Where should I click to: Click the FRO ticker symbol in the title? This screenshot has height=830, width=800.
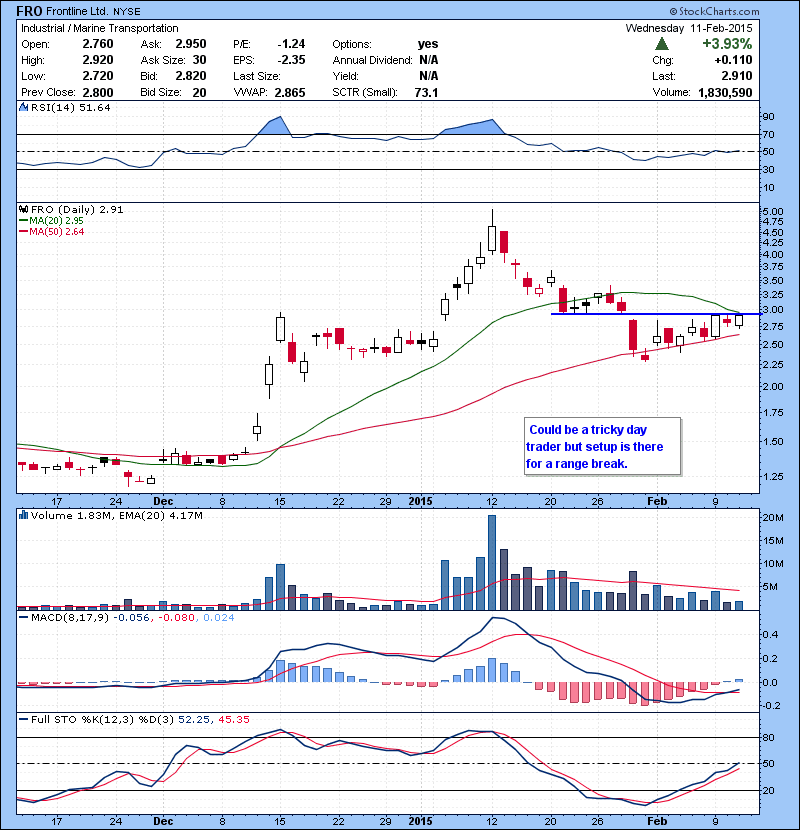coord(29,11)
